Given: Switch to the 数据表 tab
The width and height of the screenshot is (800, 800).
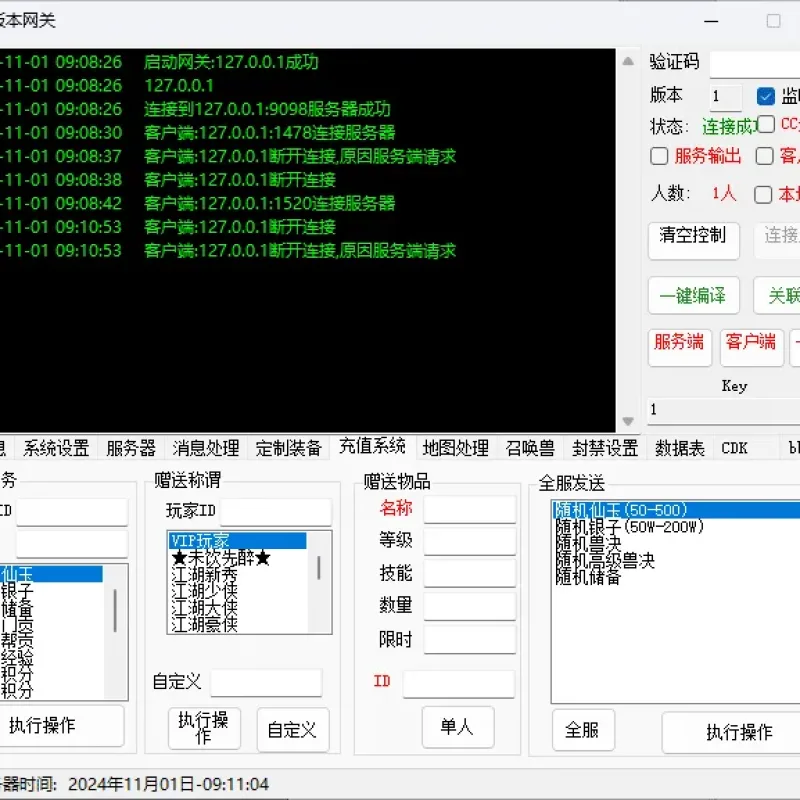Looking at the screenshot, I should 680,448.
